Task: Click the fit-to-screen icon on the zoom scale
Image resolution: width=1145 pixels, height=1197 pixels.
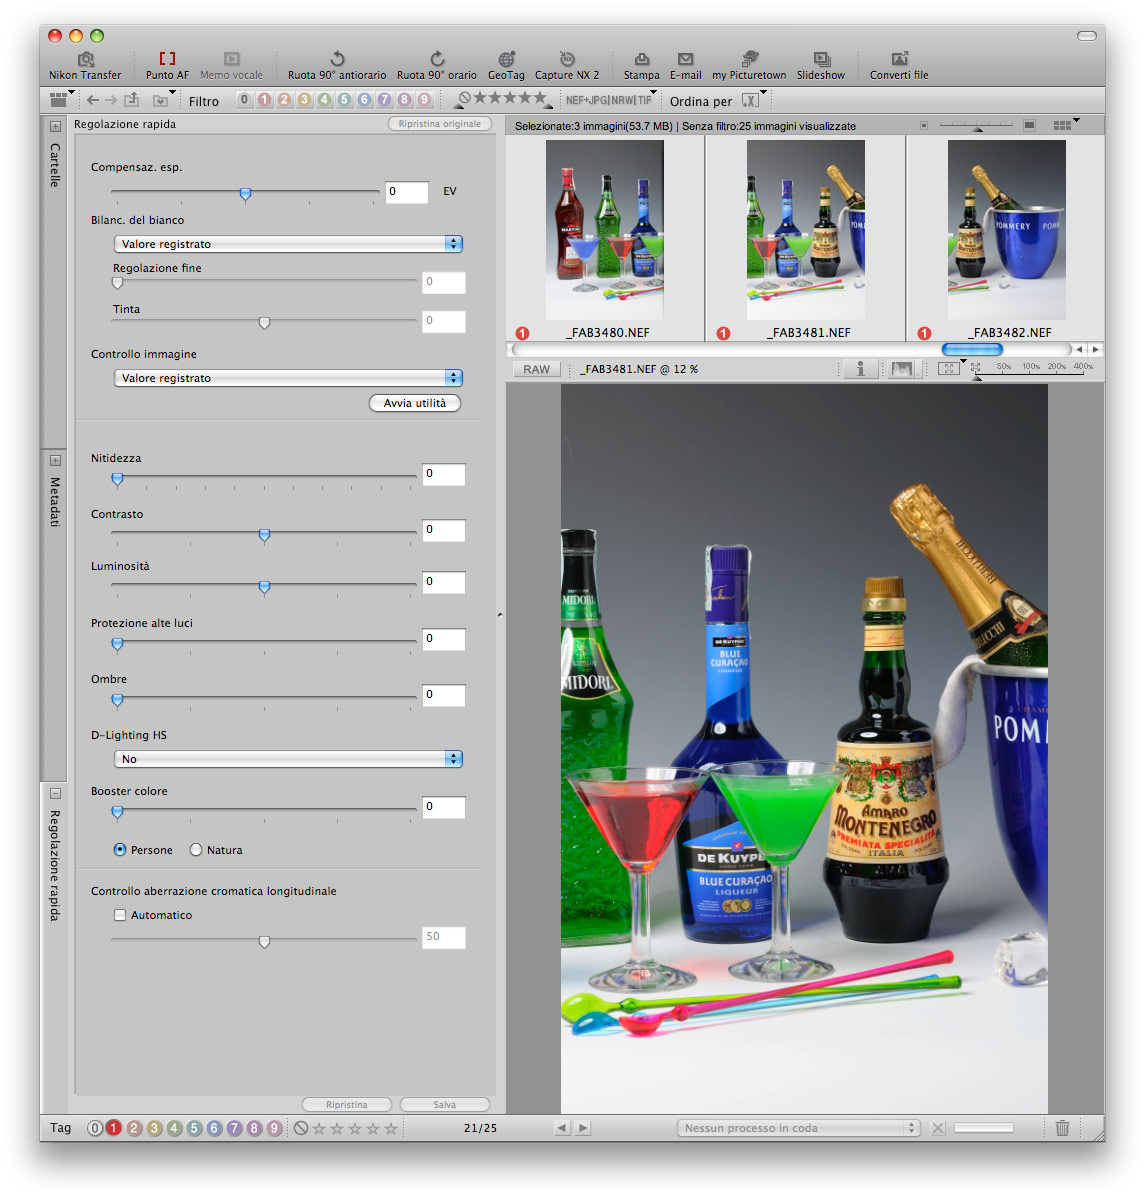Action: click(x=976, y=368)
